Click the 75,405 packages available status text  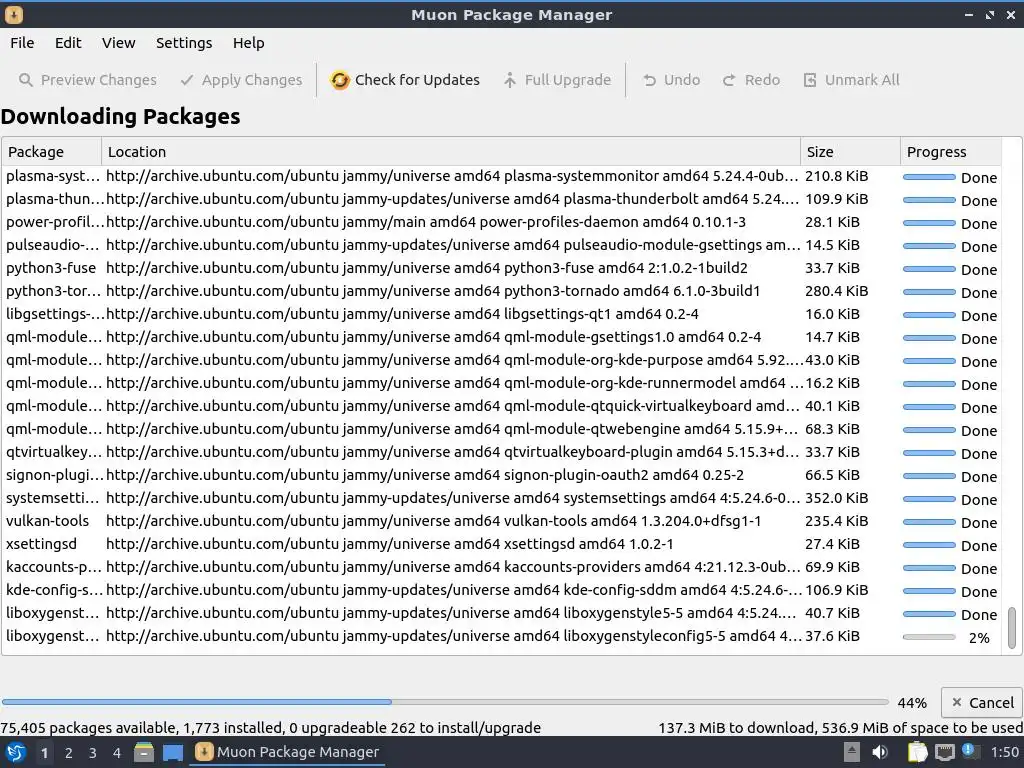270,728
